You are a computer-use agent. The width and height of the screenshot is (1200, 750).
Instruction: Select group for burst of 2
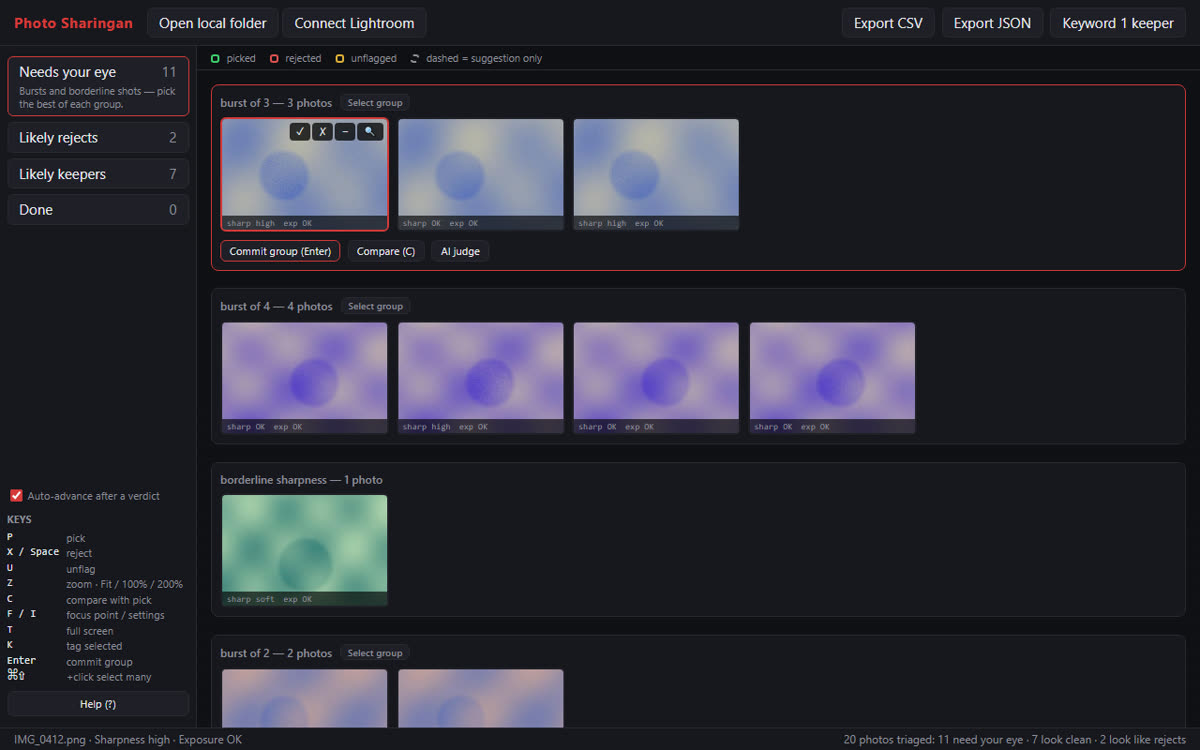[375, 653]
